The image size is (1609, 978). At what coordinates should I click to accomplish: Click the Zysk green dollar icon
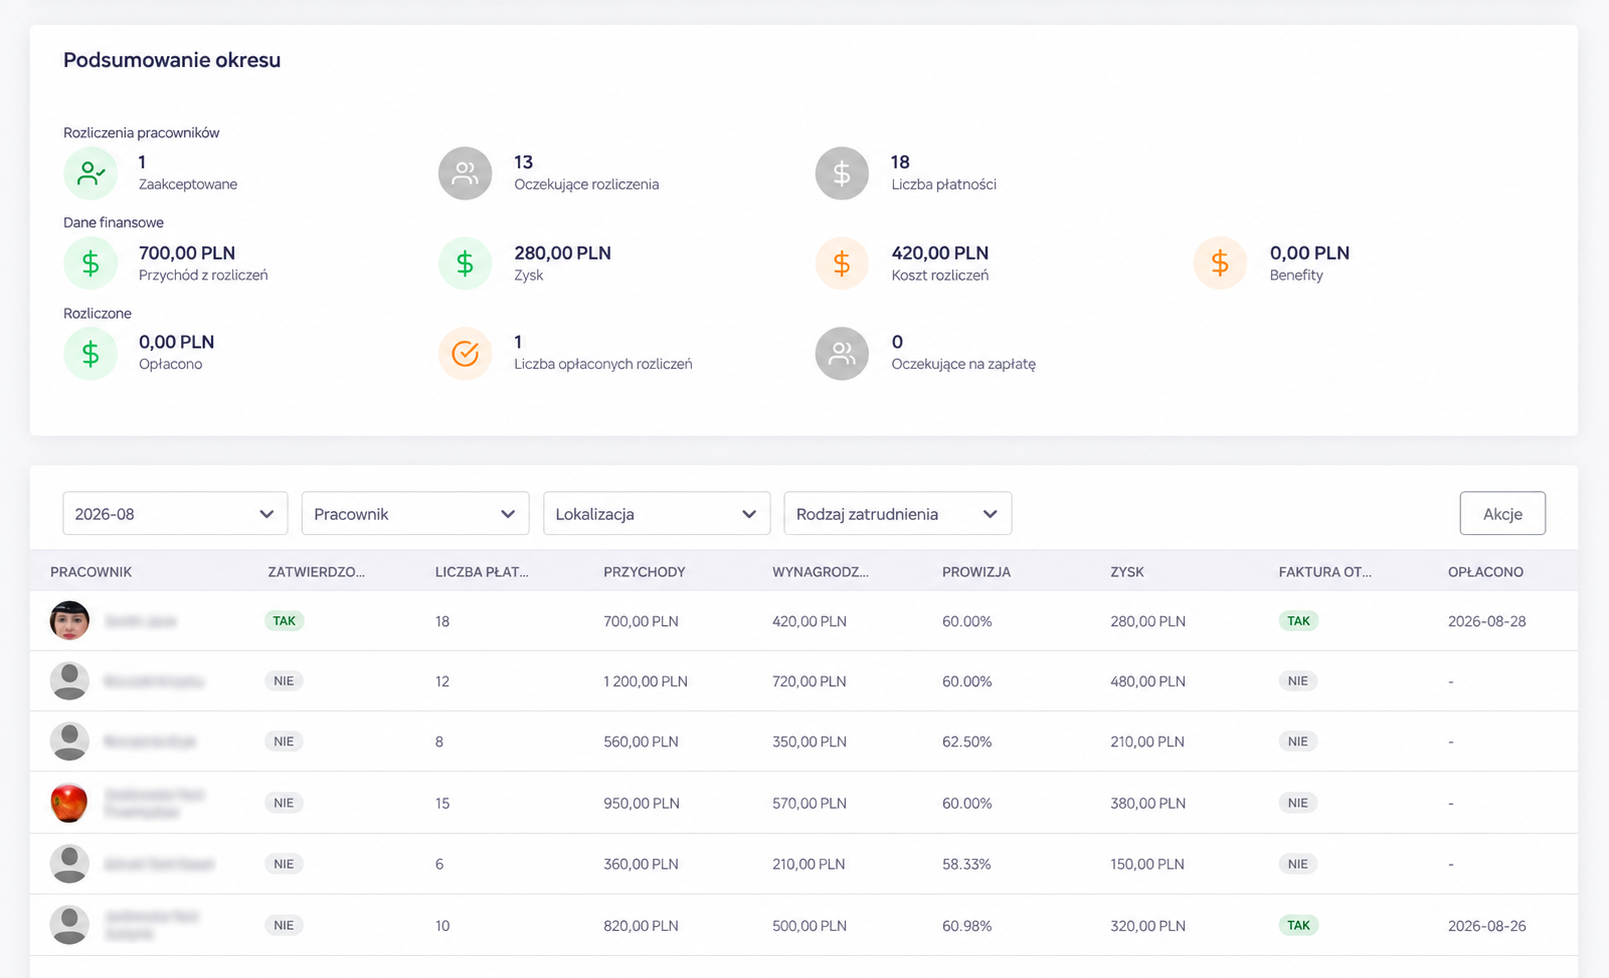[x=465, y=263]
